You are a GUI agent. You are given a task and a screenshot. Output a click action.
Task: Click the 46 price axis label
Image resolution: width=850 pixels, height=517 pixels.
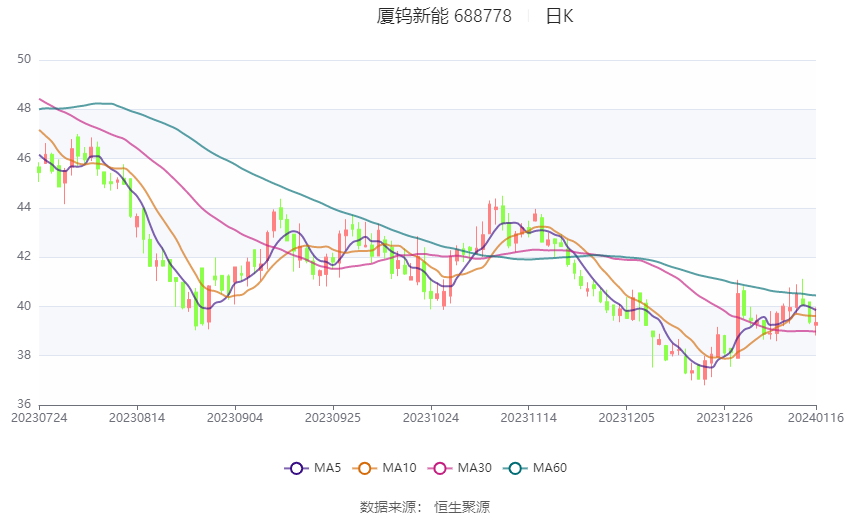[24, 158]
